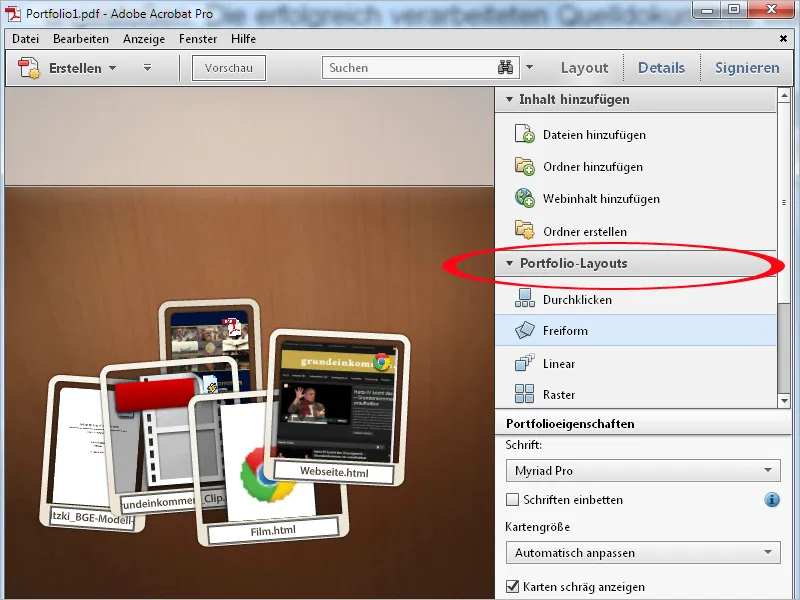
Task: Open the Fenster menu
Action: click(198, 39)
